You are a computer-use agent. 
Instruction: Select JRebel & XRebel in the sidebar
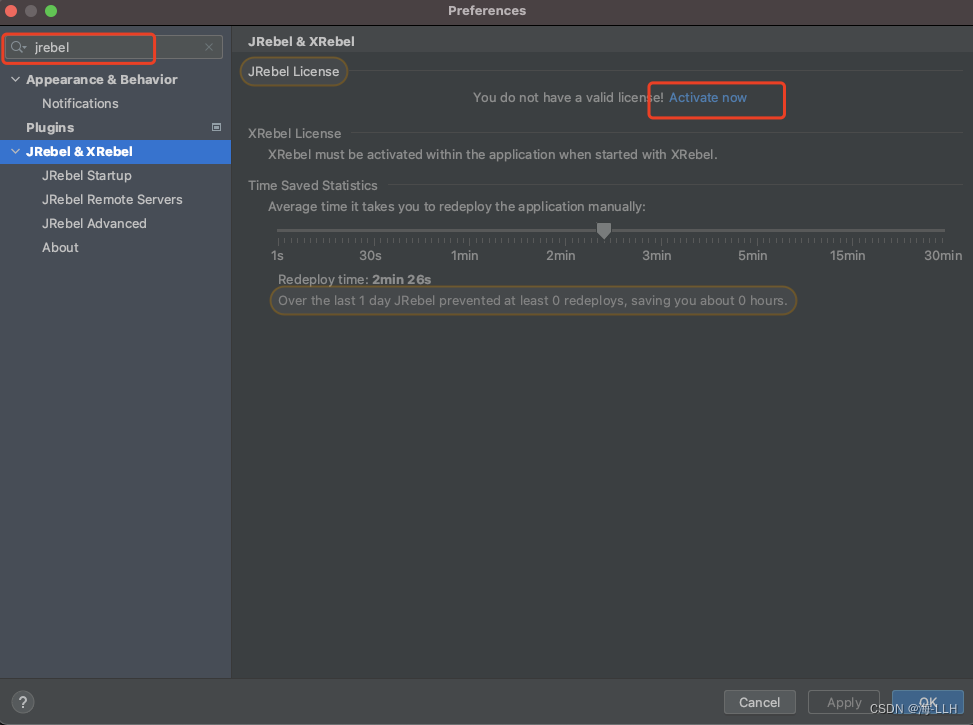click(115, 151)
